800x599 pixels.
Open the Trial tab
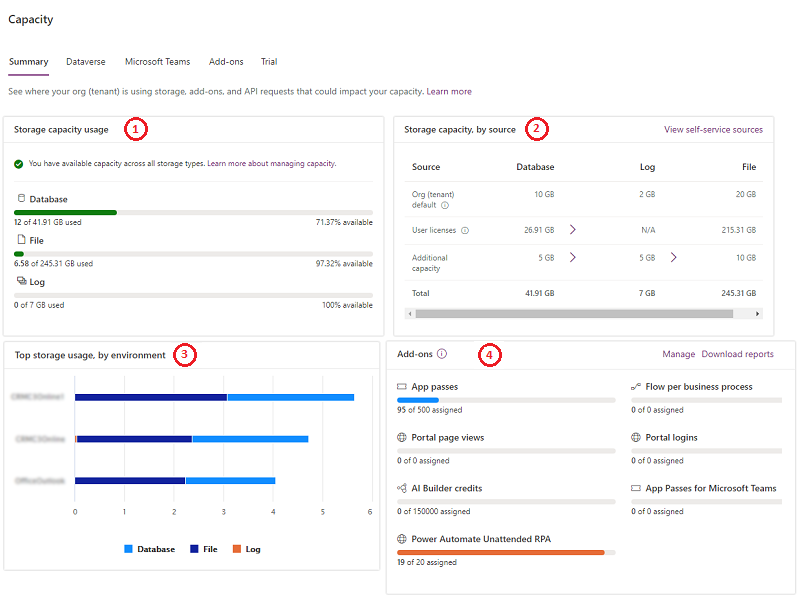(x=269, y=62)
